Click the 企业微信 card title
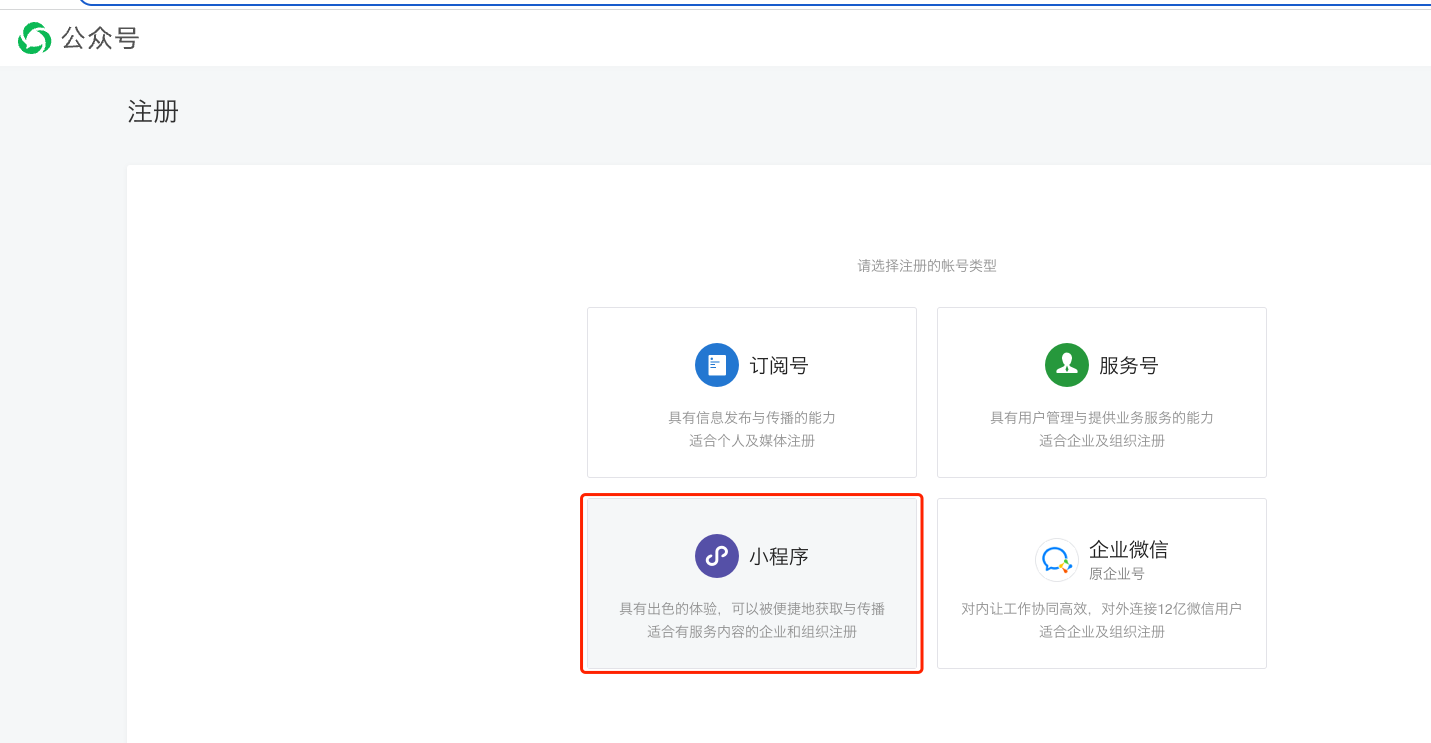Image resolution: width=1431 pixels, height=743 pixels. click(1128, 549)
